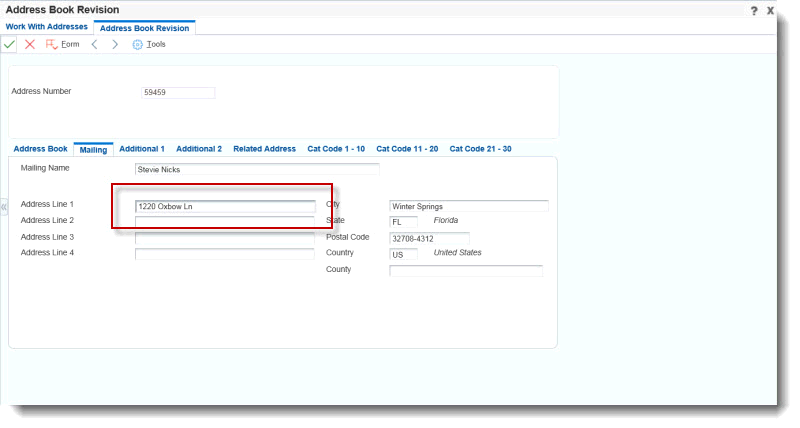Select the Address Book tab
Screen dimensions: 800x428
pyautogui.click(x=40, y=149)
